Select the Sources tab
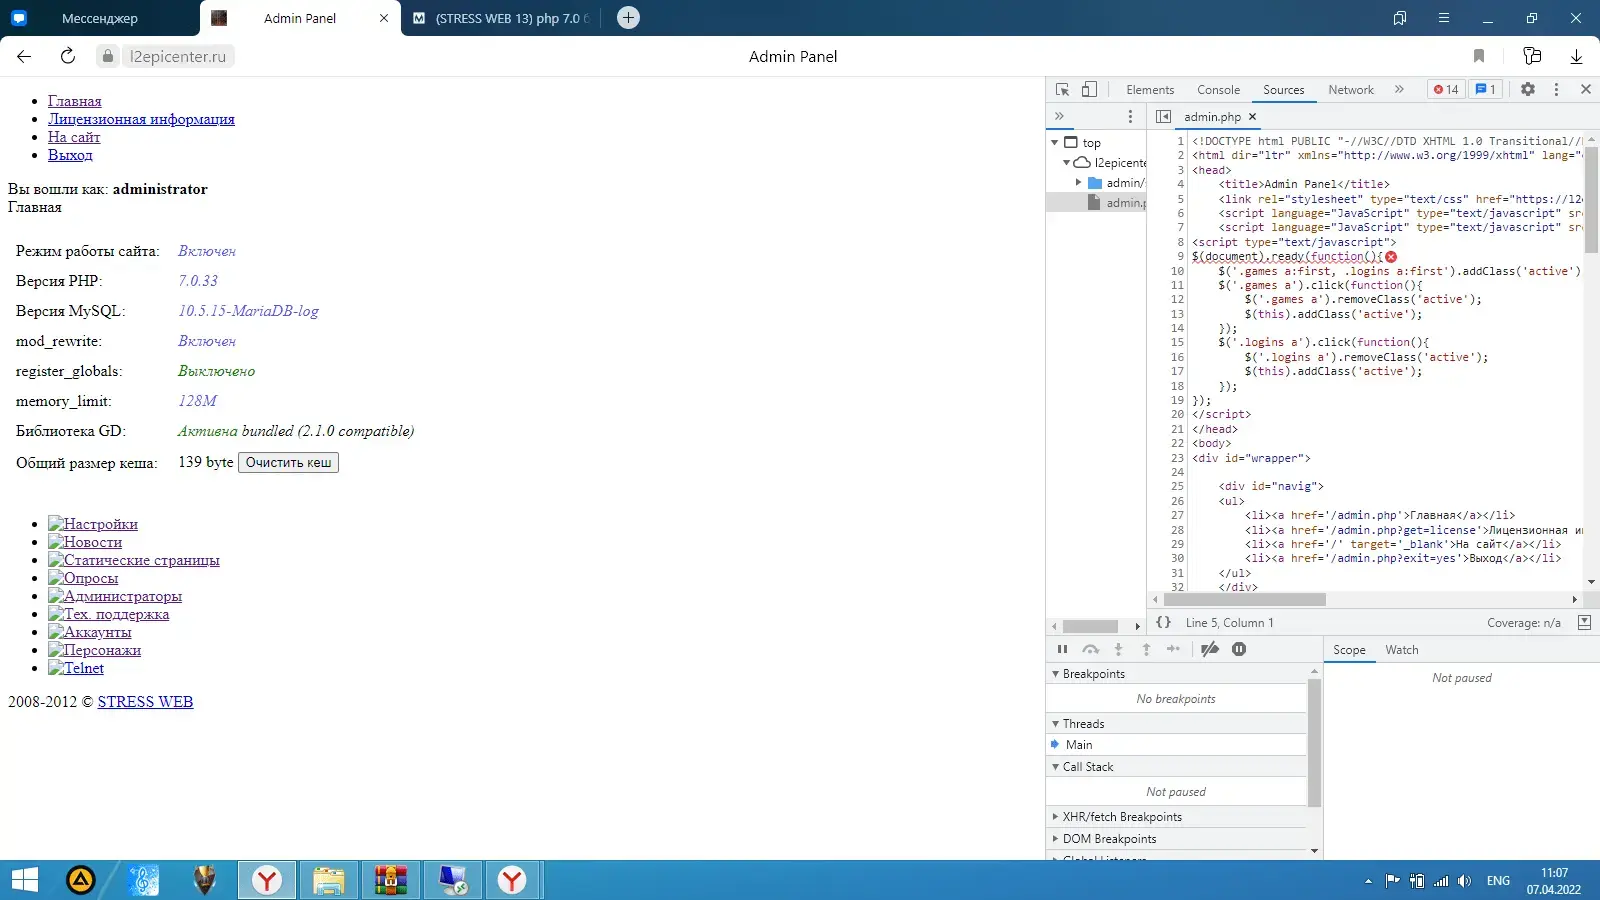Screen dimensions: 1600x900 click(x=1283, y=90)
